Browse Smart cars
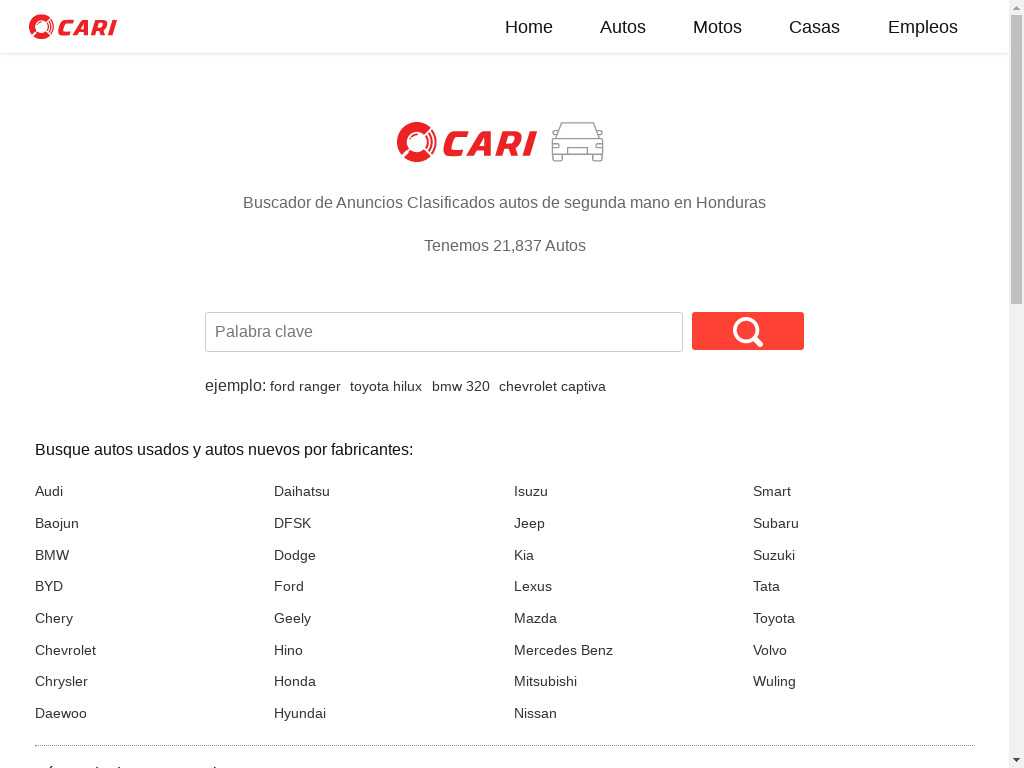Screen dimensions: 1024x768 coord(772,492)
